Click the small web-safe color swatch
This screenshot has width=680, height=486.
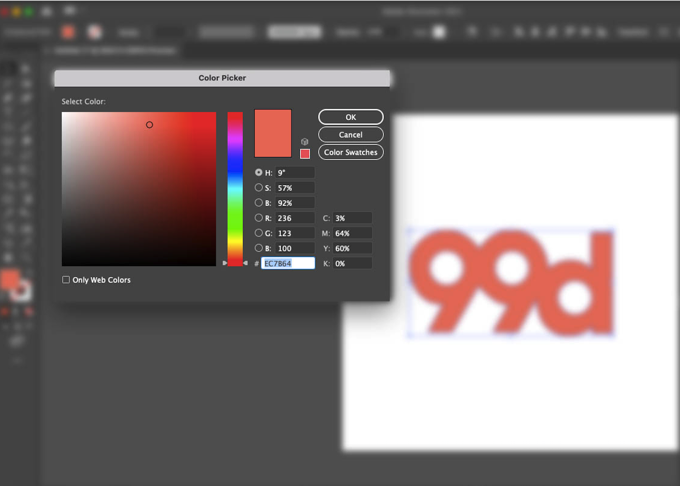click(305, 154)
